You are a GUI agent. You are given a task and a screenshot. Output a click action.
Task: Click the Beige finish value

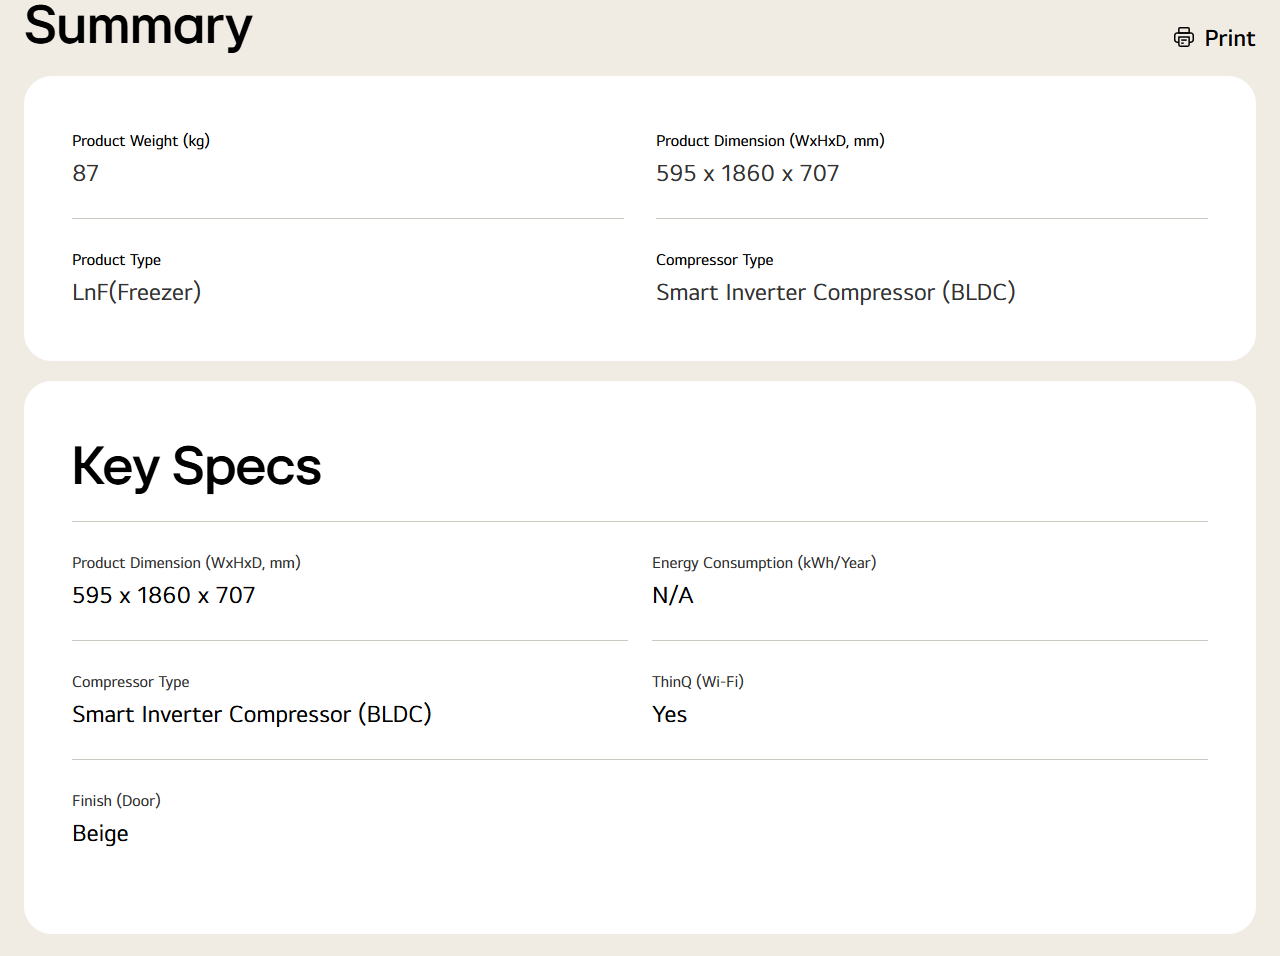(100, 833)
